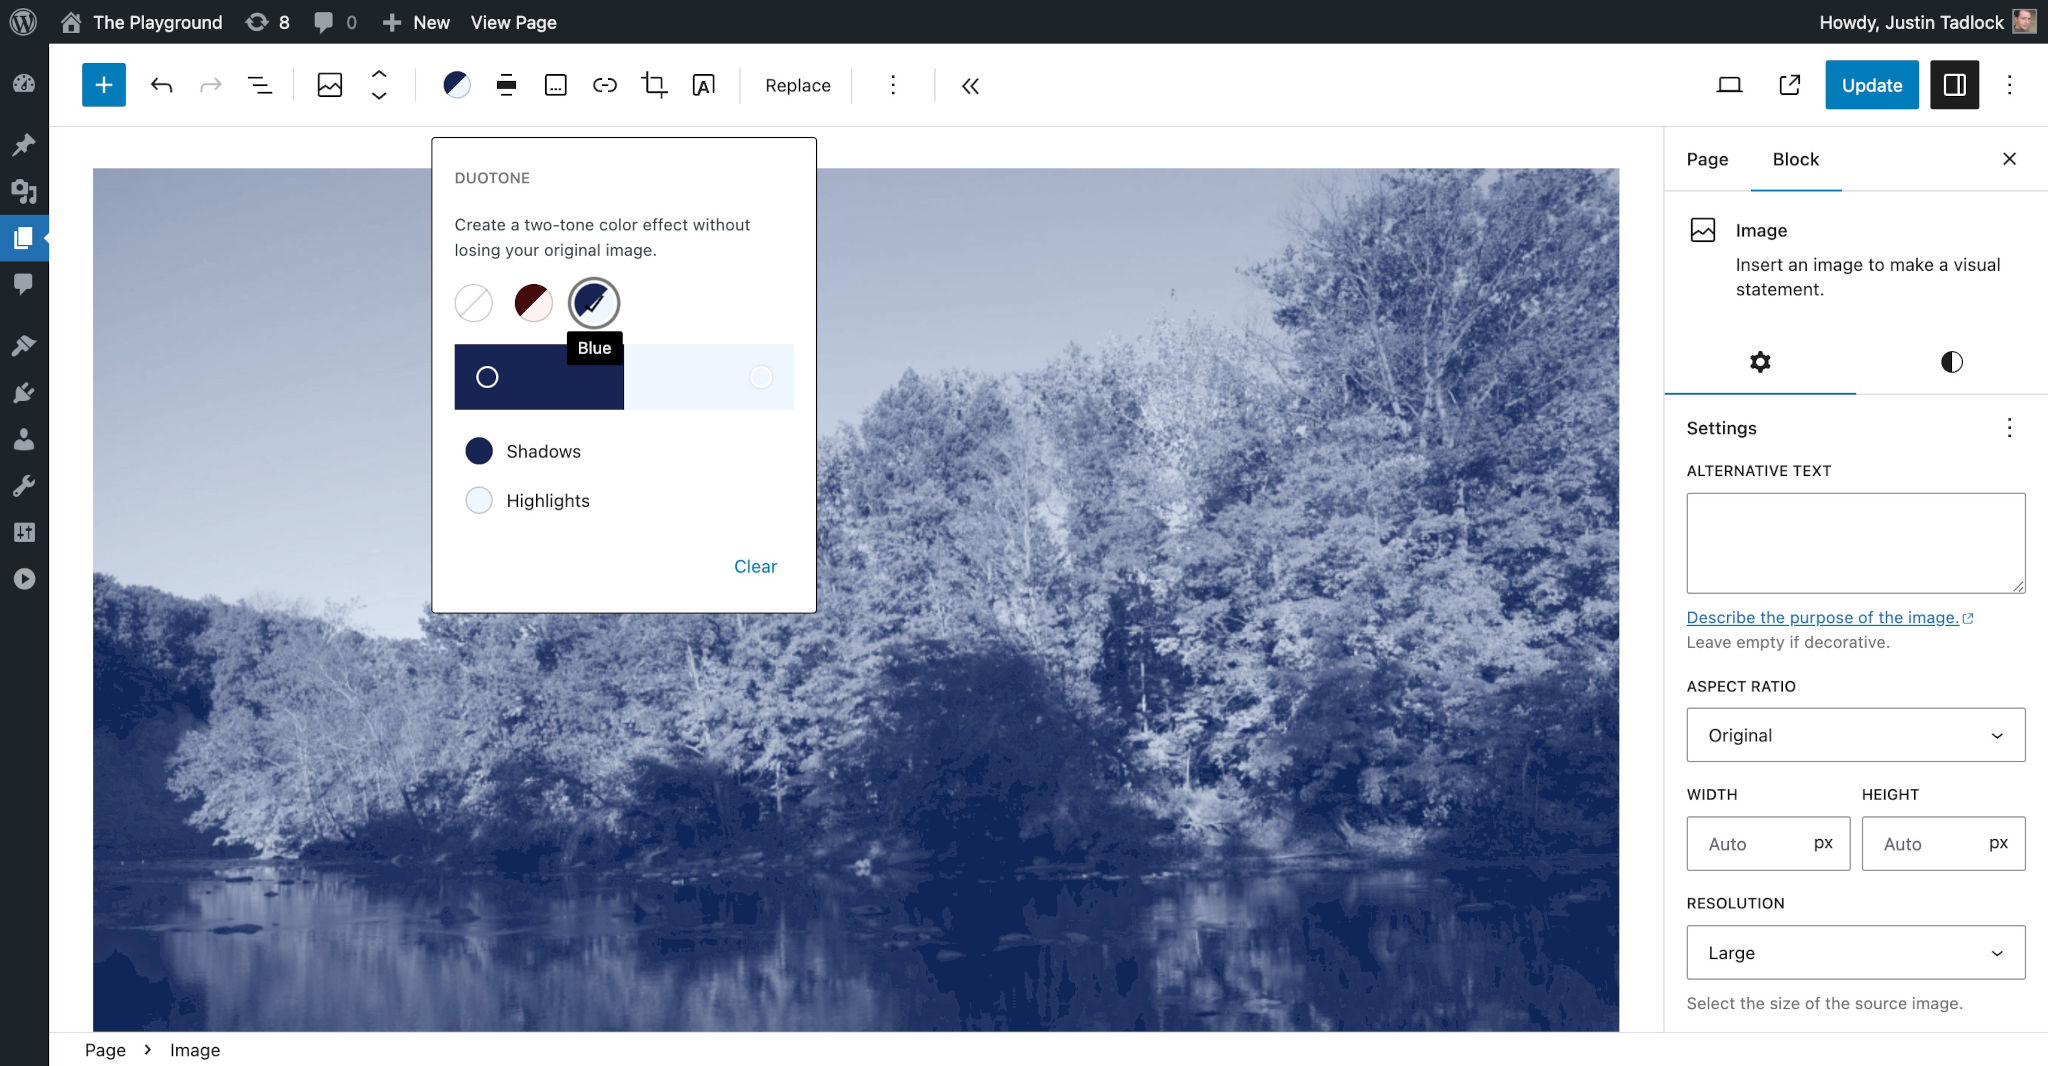Open the Document Overview list view icon
2048x1066 pixels.
point(260,85)
